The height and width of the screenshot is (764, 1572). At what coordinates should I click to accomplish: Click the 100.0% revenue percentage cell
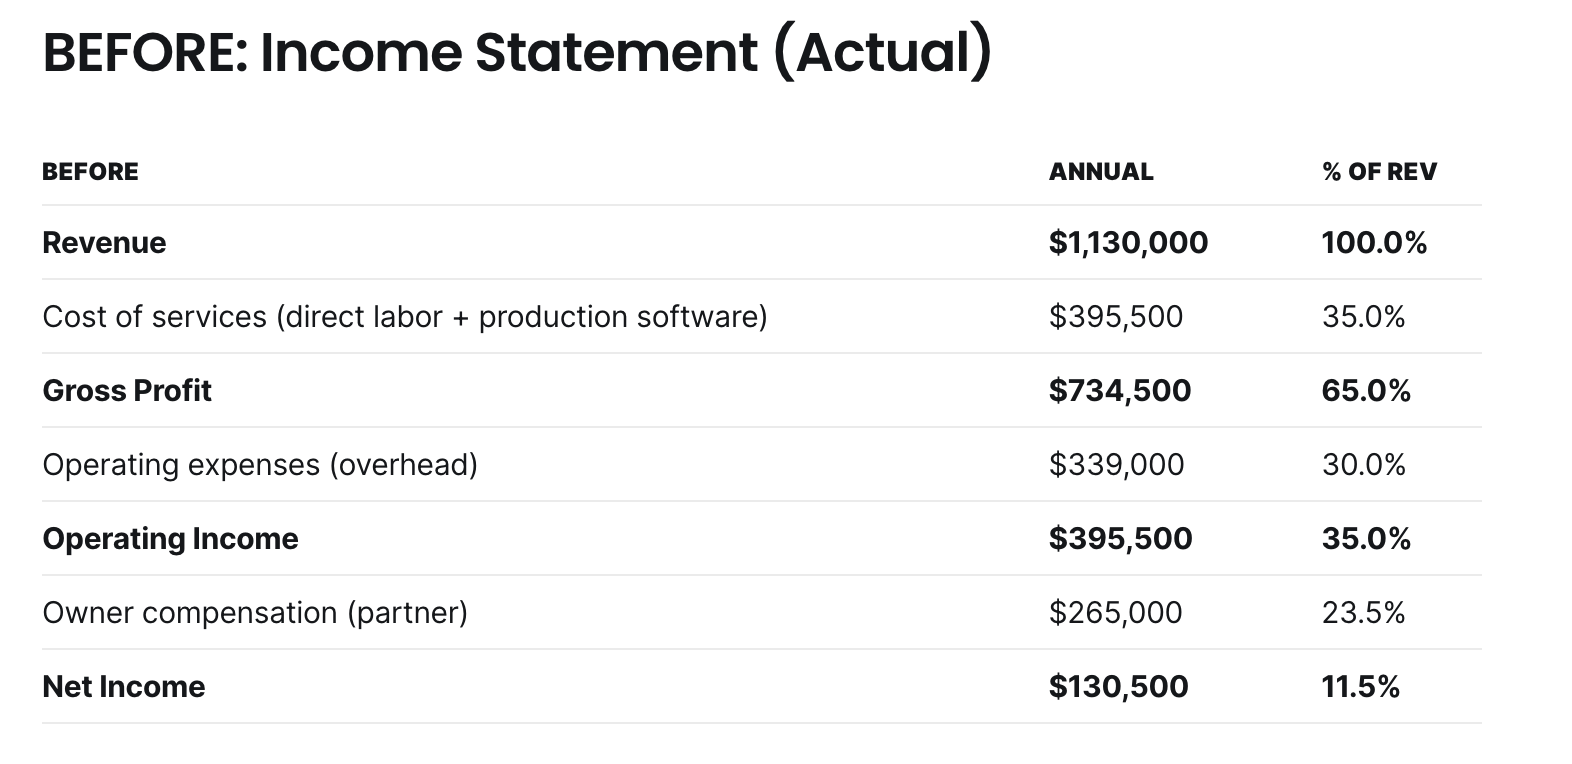click(1374, 243)
